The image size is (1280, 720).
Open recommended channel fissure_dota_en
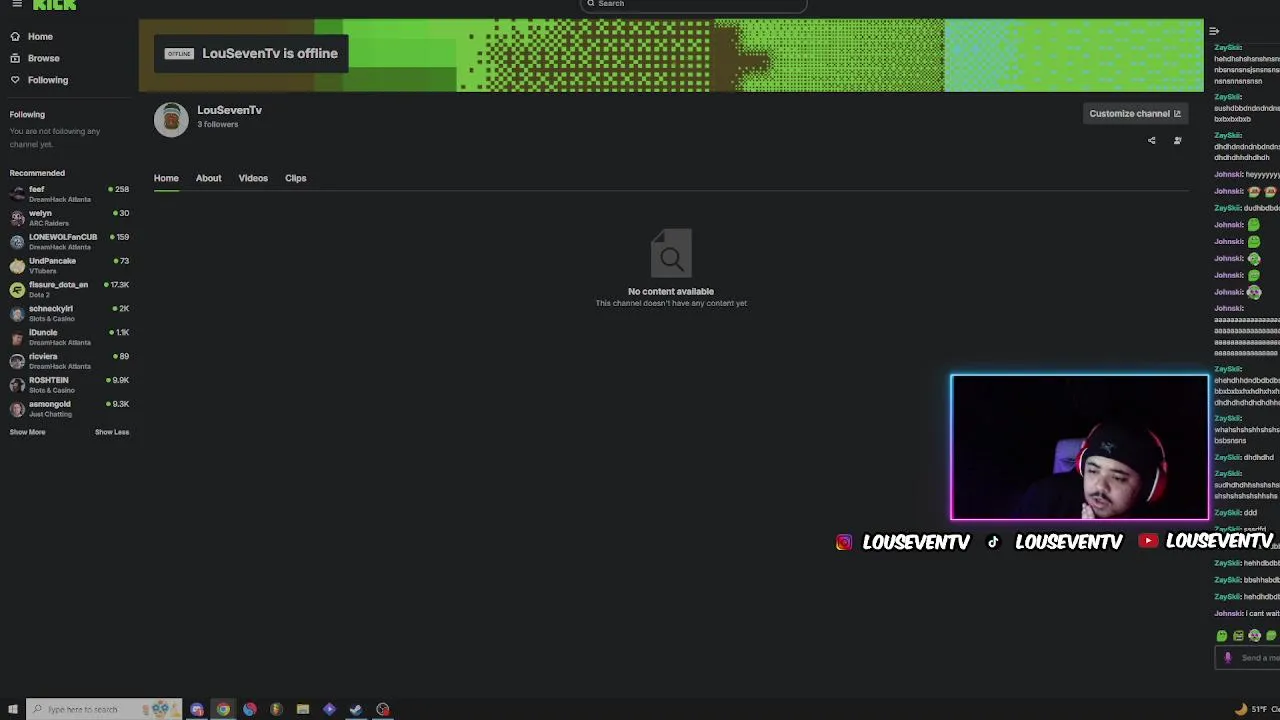69,290
